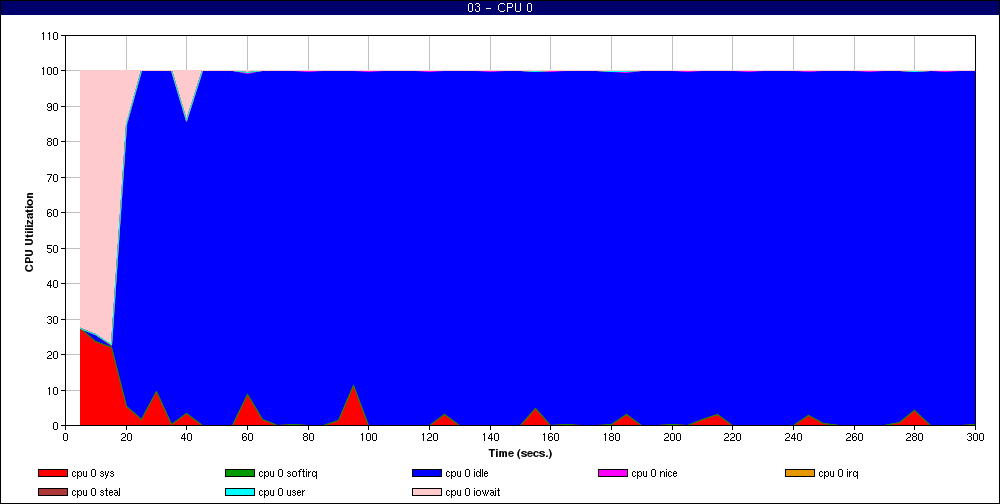Click the cyan cpu 0 user legend swatch
The height and width of the screenshot is (504, 1000).
click(240, 492)
